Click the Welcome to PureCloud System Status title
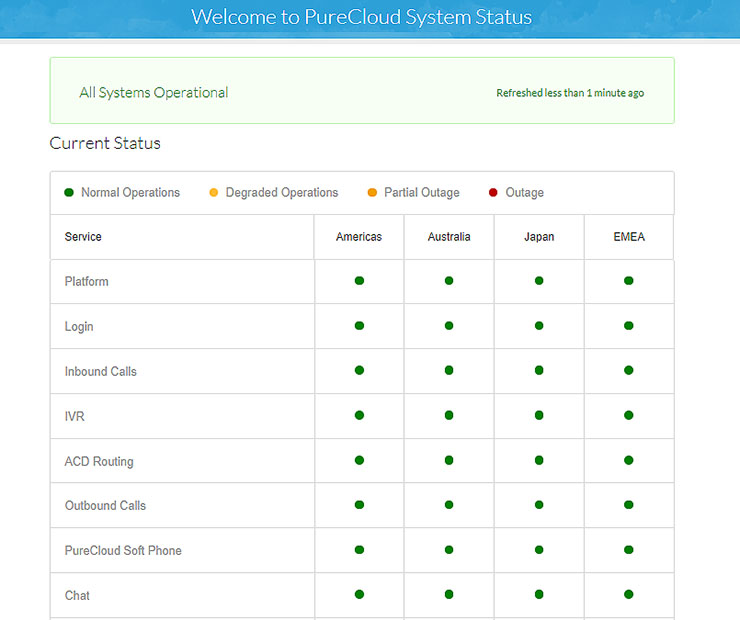Viewport: 740px width, 620px height. [361, 17]
